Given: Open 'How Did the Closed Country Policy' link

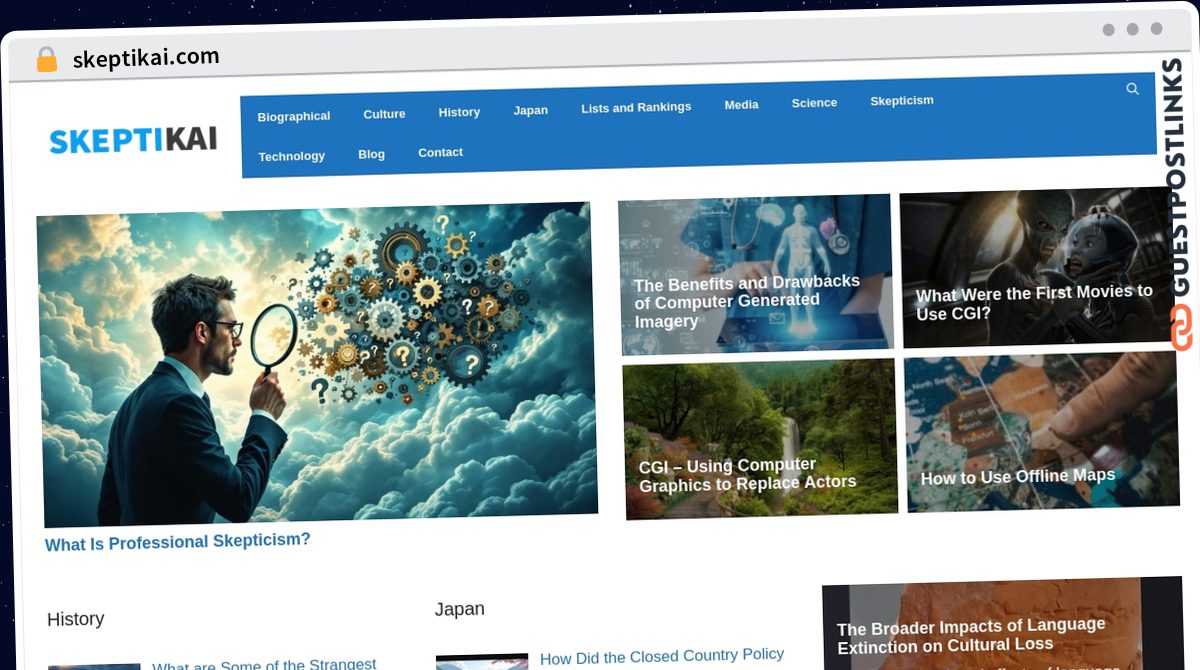Looking at the screenshot, I should tap(662, 656).
